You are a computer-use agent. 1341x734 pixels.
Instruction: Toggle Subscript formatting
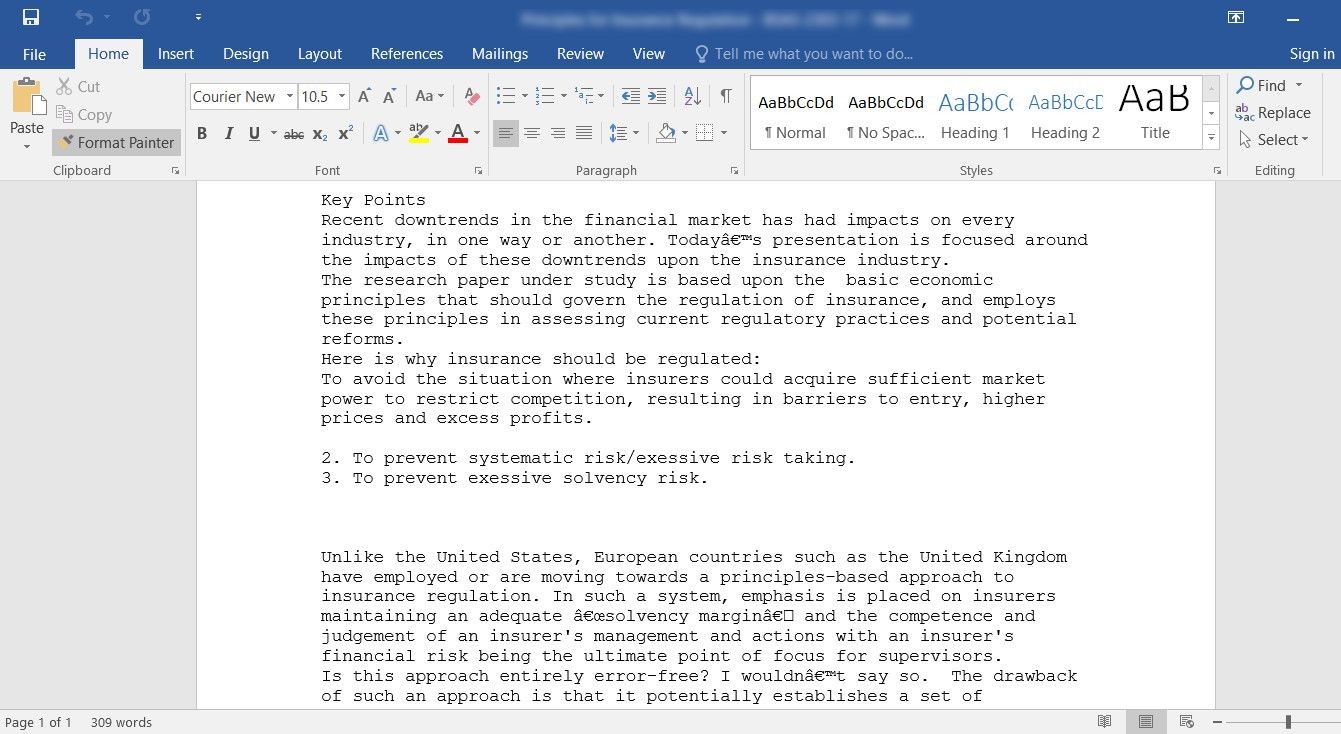point(320,133)
